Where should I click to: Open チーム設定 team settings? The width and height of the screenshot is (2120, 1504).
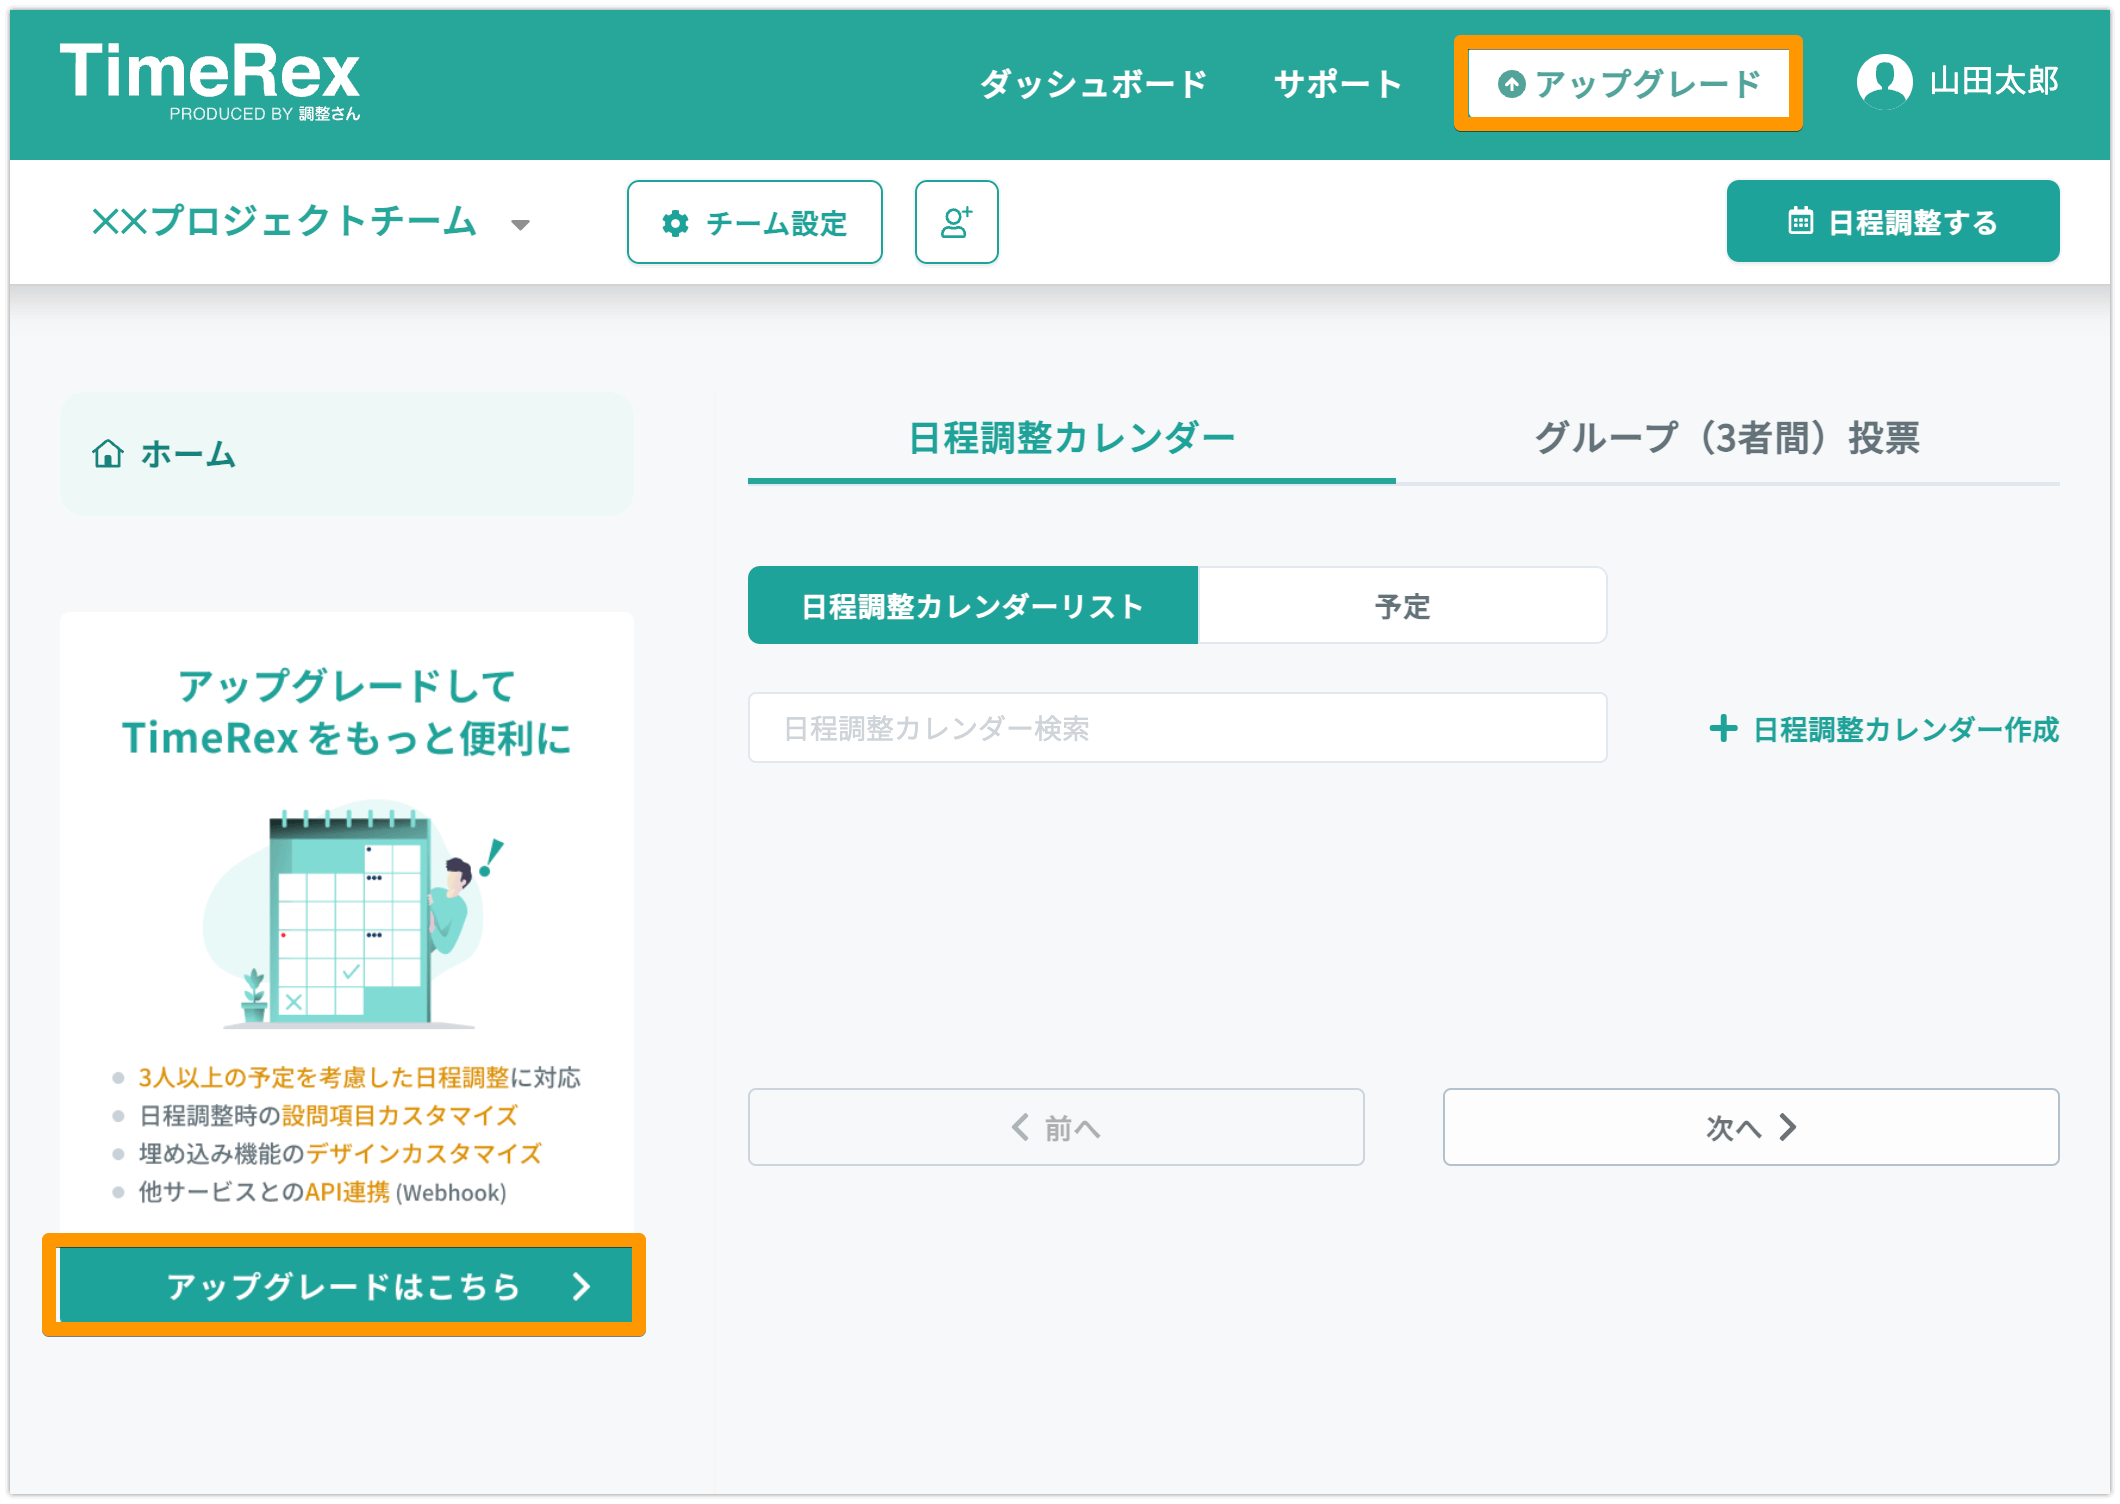coord(755,222)
